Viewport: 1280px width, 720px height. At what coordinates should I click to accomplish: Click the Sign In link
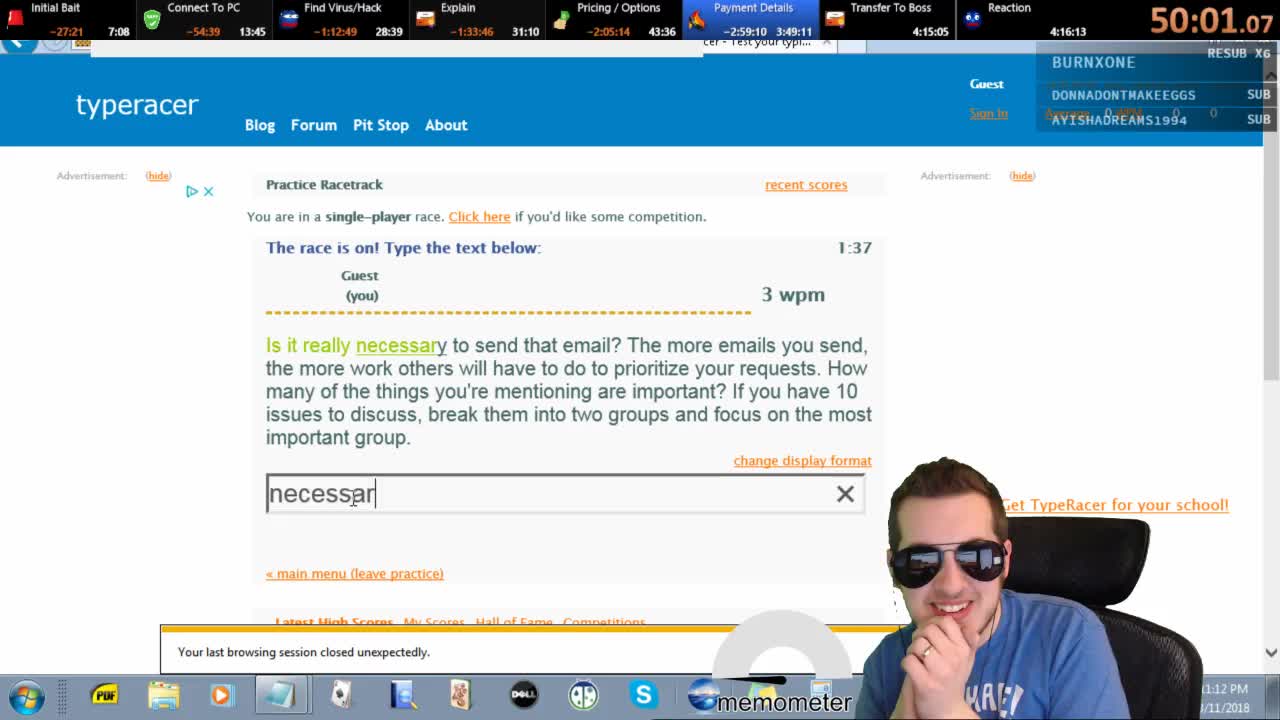click(x=988, y=113)
